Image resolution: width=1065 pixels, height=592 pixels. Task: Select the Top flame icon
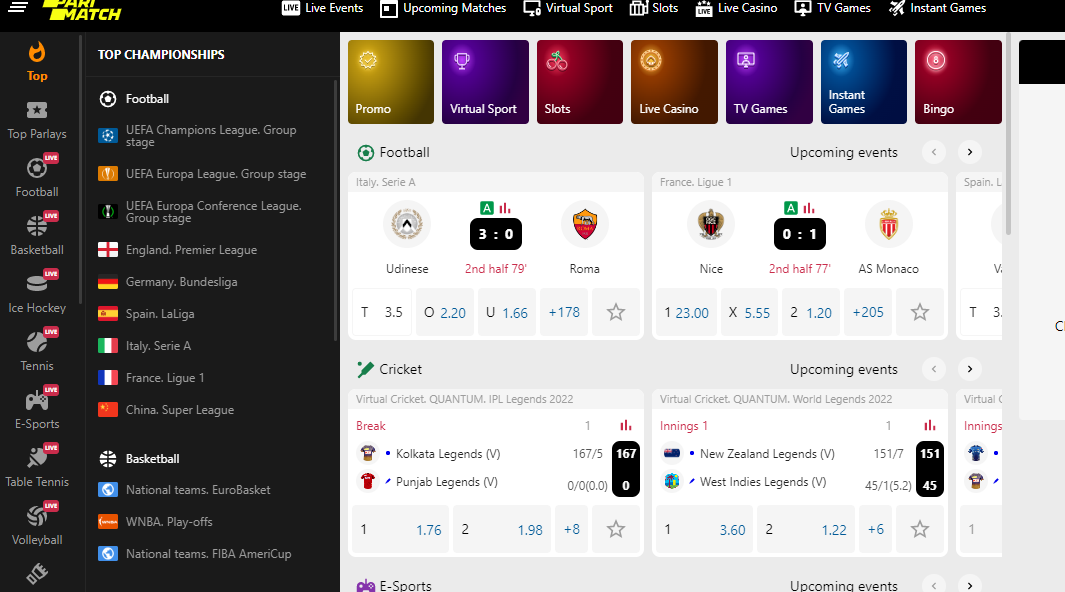(x=37, y=53)
